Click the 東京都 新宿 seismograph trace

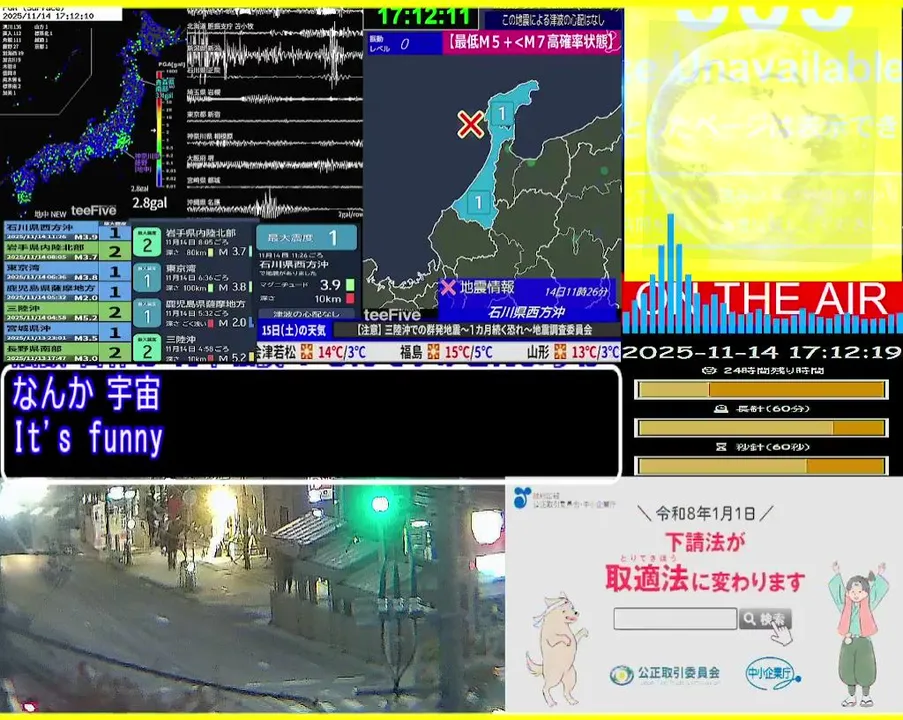point(274,122)
